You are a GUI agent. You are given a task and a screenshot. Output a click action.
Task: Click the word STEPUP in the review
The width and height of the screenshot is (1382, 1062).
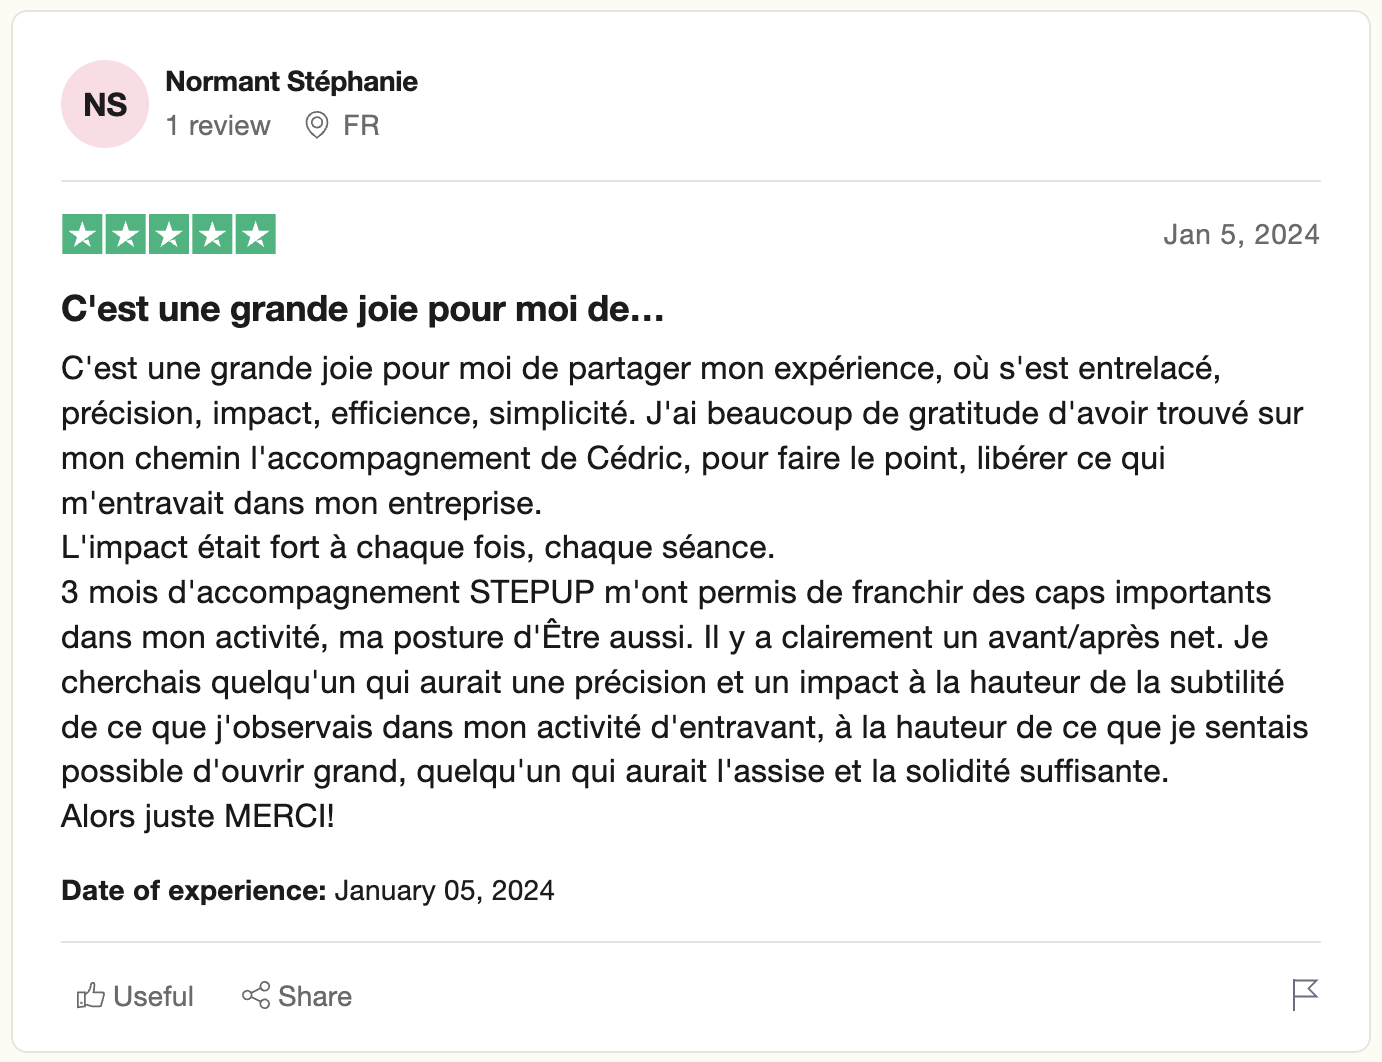pos(532,593)
